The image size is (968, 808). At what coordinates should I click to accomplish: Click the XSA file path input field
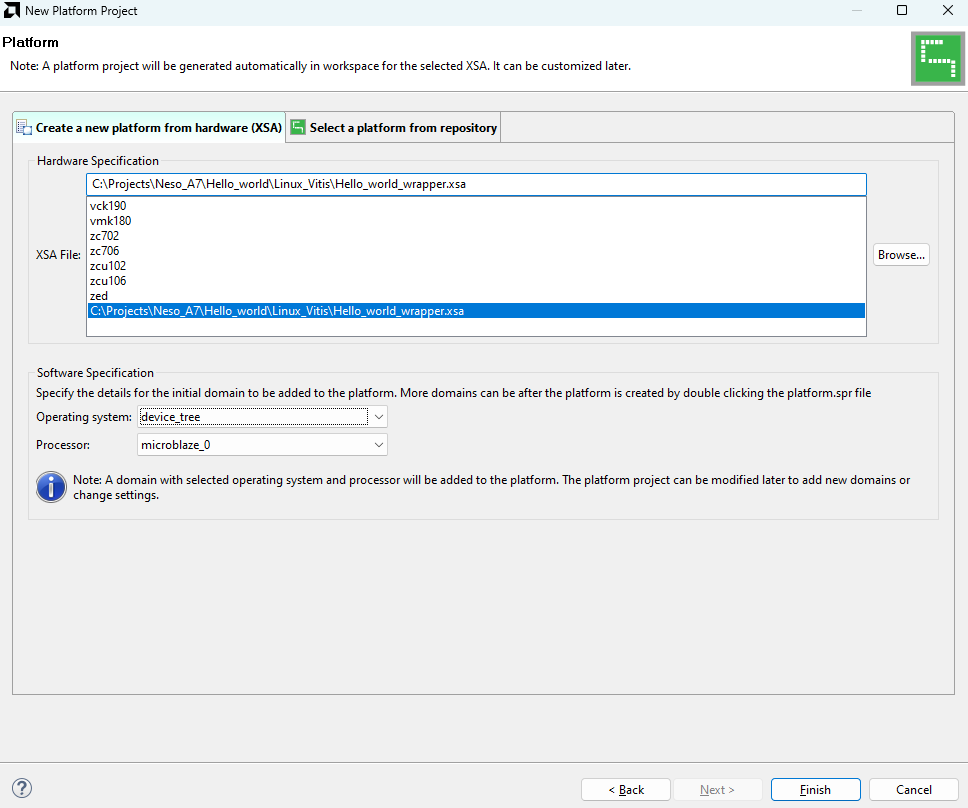pyautogui.click(x=475, y=185)
